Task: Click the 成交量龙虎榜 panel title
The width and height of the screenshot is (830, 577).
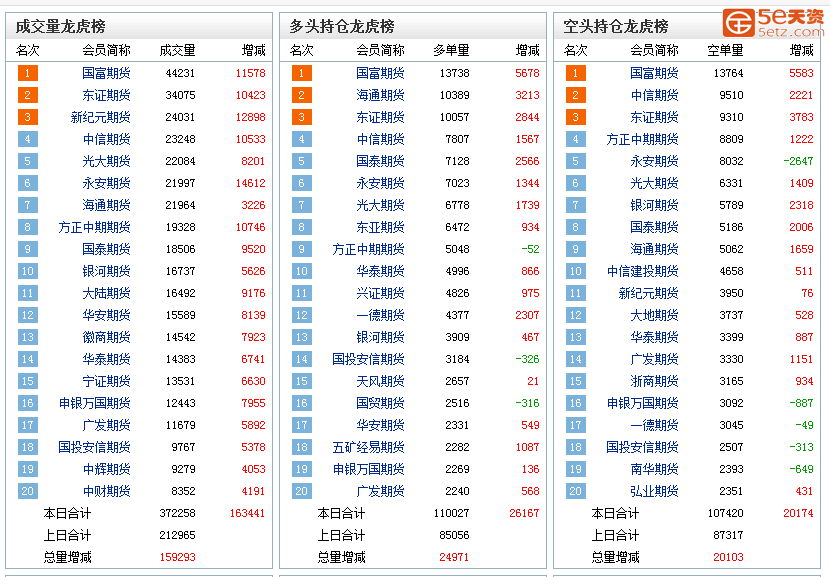Action: (x=60, y=26)
